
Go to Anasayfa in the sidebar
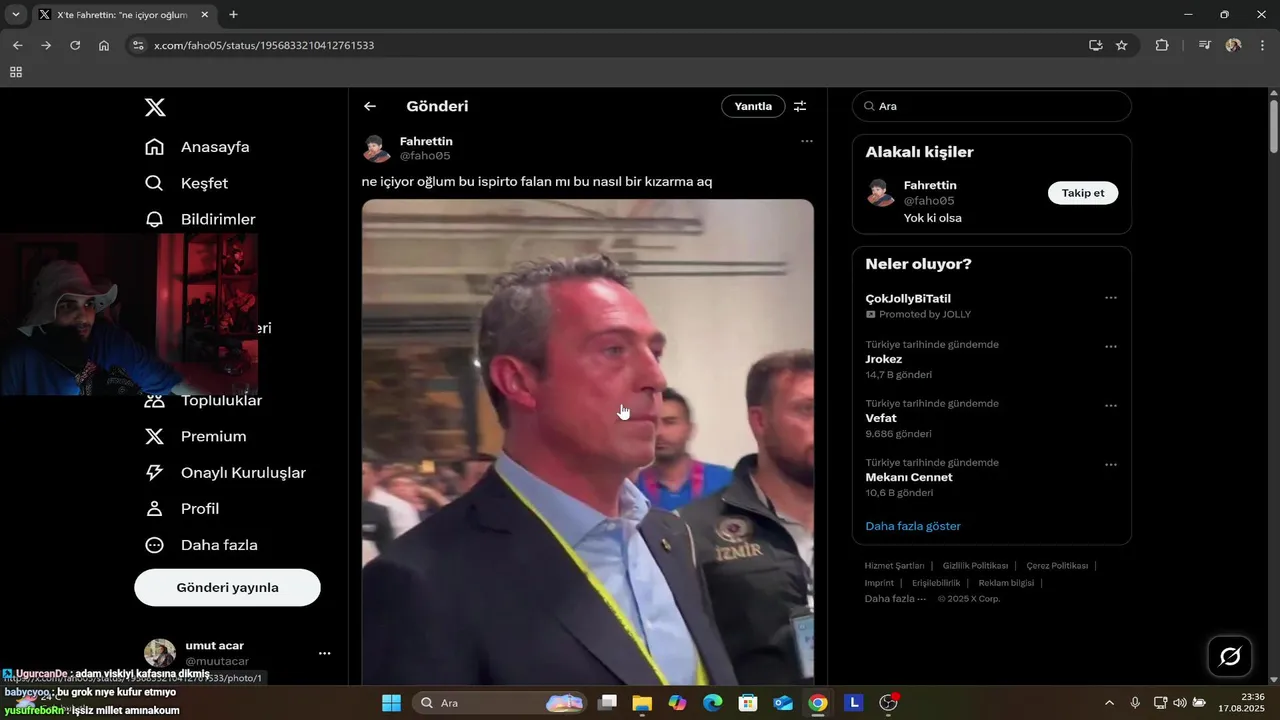tap(197, 147)
